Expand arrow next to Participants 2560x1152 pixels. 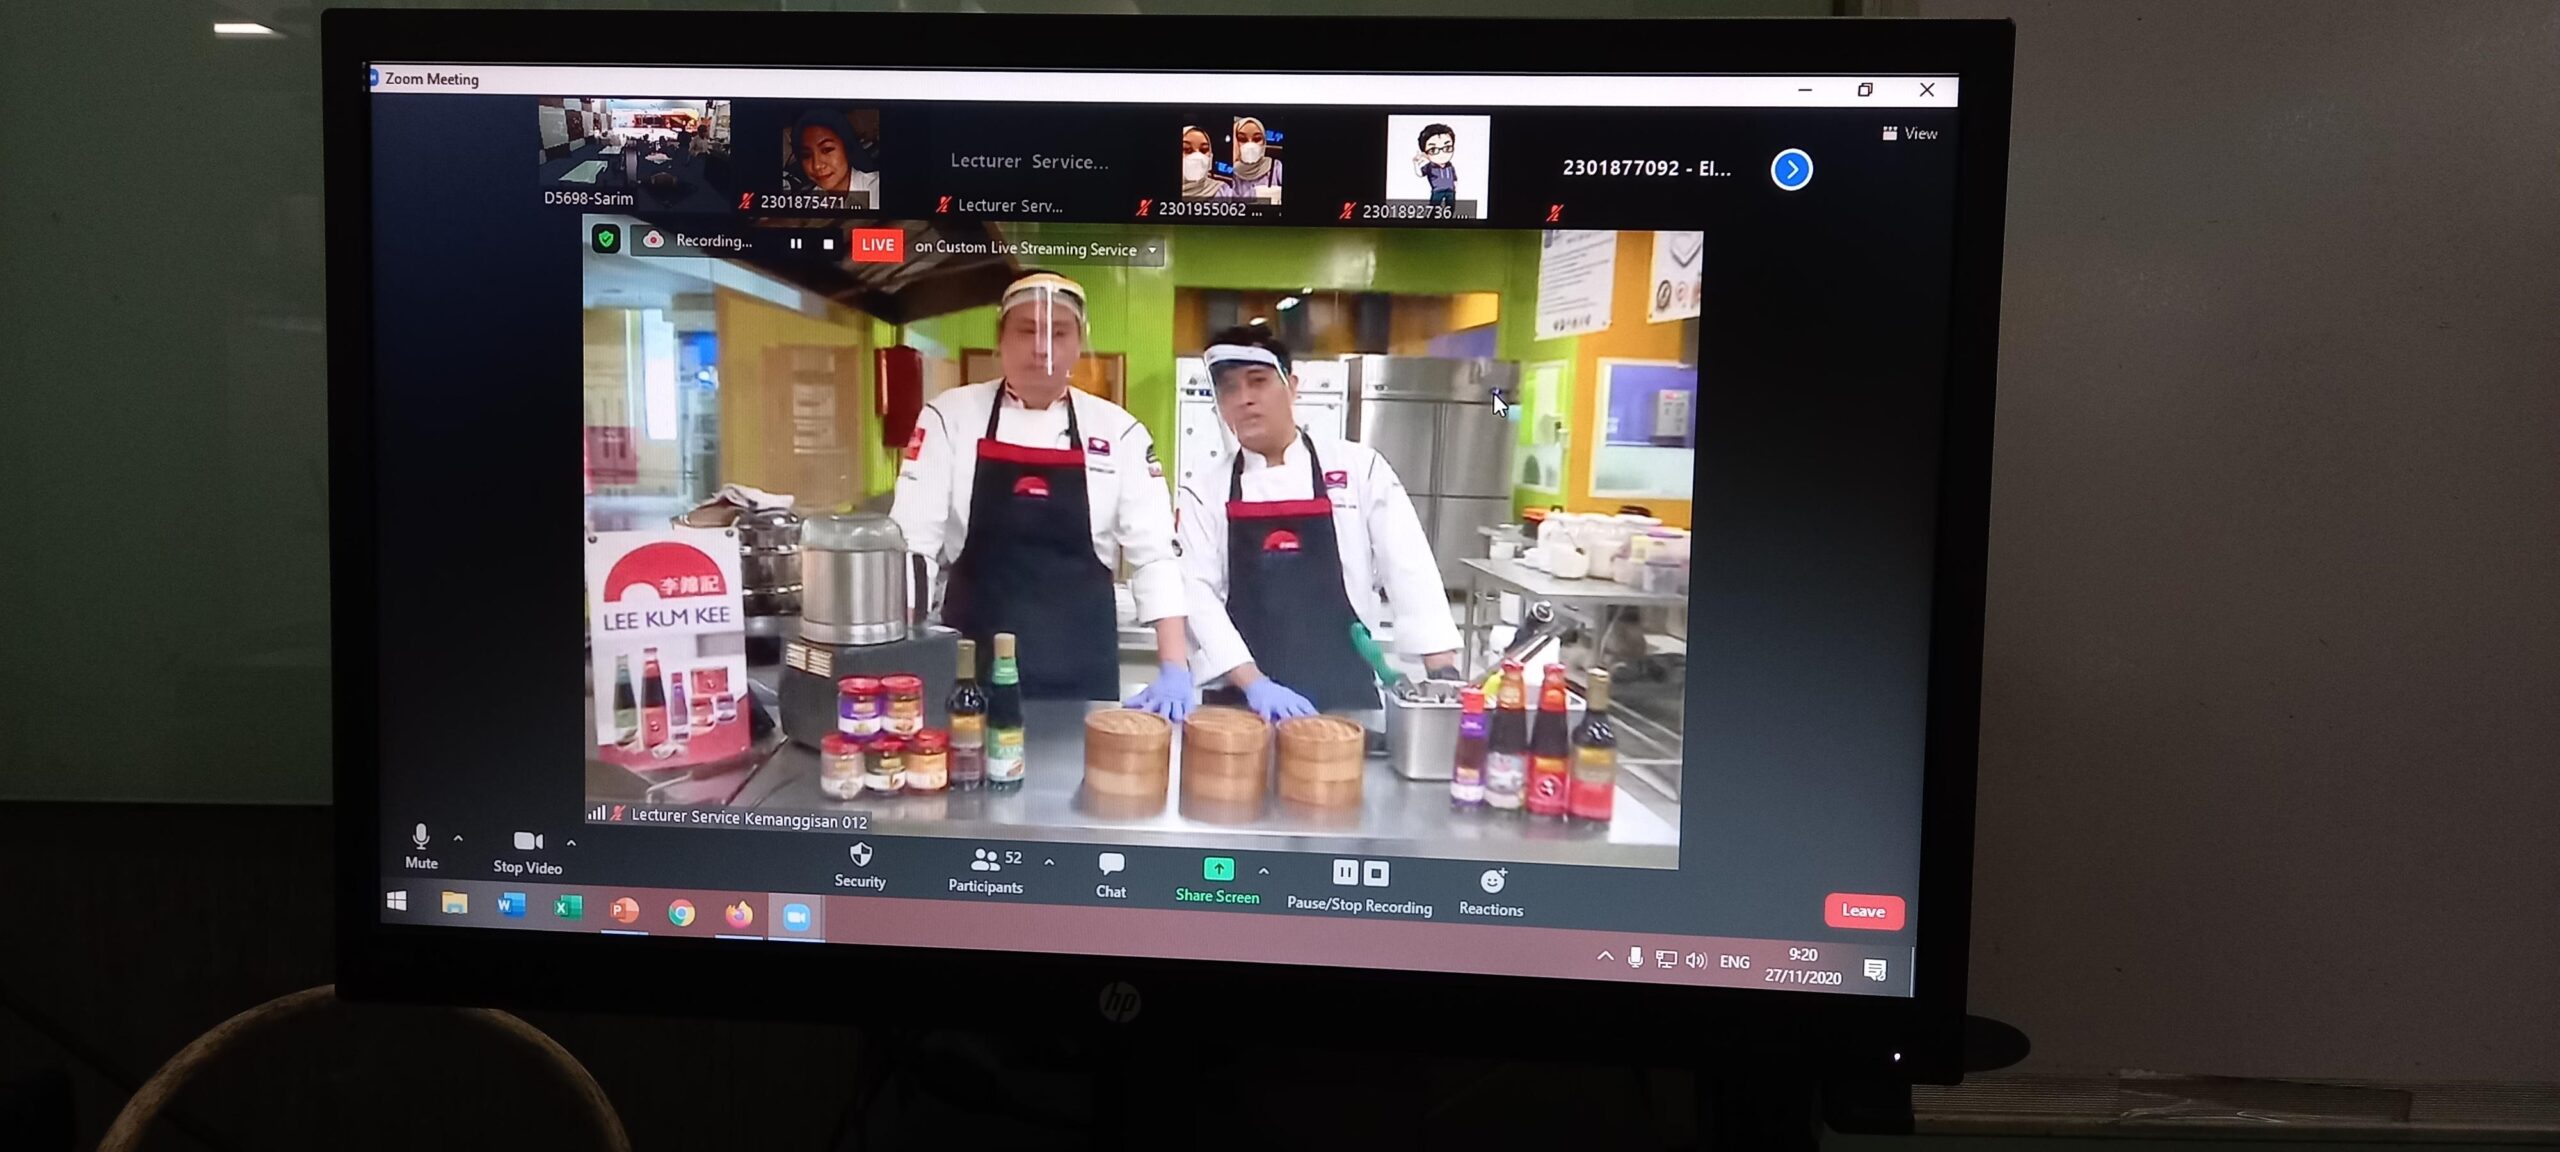click(x=1049, y=861)
